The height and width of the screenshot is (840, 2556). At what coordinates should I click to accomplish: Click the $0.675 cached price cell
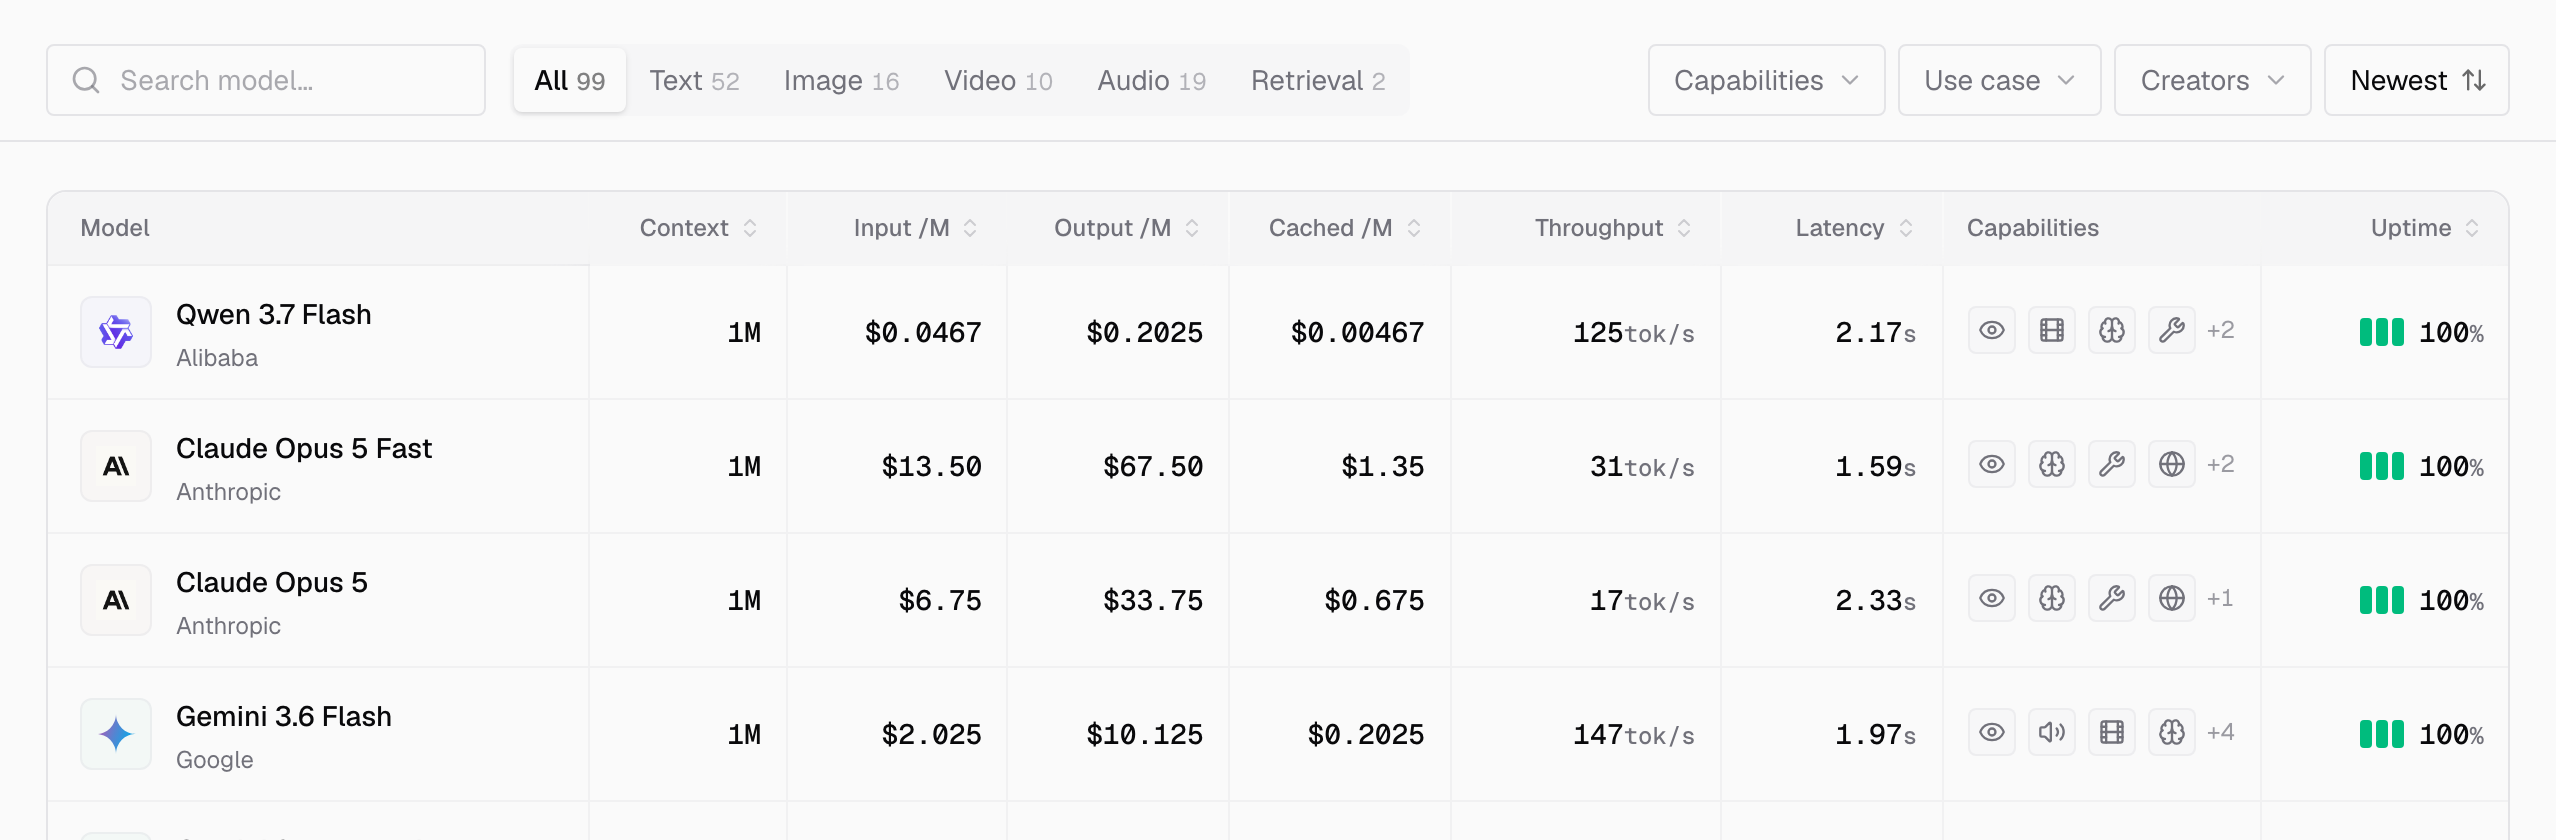coord(1374,600)
